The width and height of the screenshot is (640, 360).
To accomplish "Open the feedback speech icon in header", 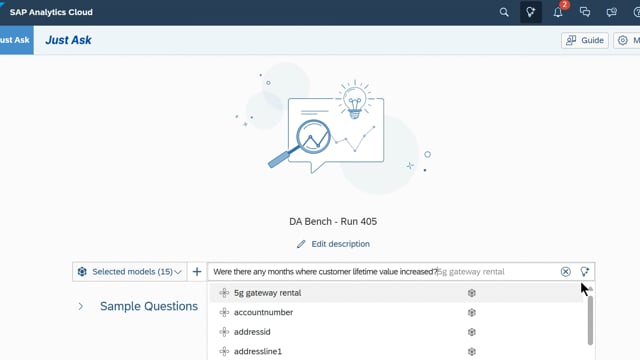I will (611, 12).
